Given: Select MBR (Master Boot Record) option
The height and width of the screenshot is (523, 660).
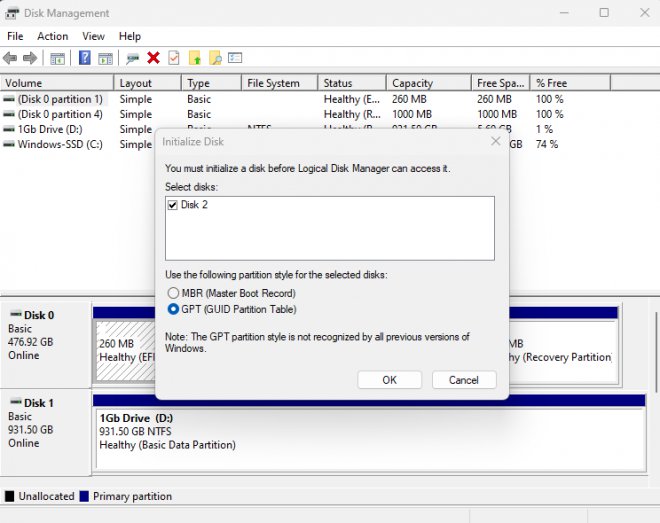Looking at the screenshot, I should tap(174, 293).
